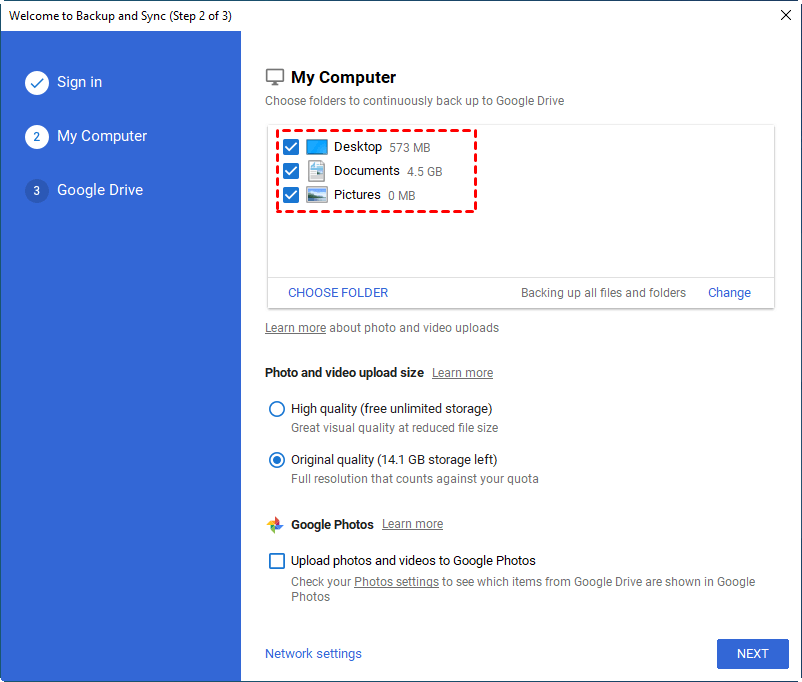Go to the Sign in step
The image size is (802, 682).
point(79,82)
